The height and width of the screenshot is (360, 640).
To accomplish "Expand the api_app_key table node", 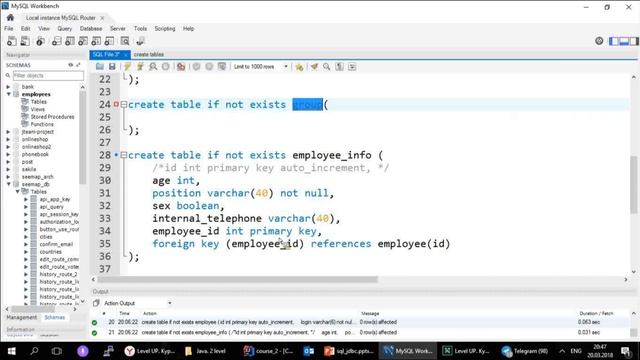I will pos(26,199).
